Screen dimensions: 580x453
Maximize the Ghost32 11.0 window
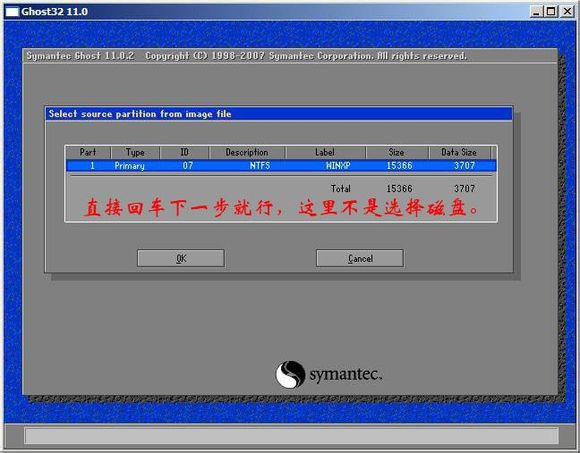(551, 11)
